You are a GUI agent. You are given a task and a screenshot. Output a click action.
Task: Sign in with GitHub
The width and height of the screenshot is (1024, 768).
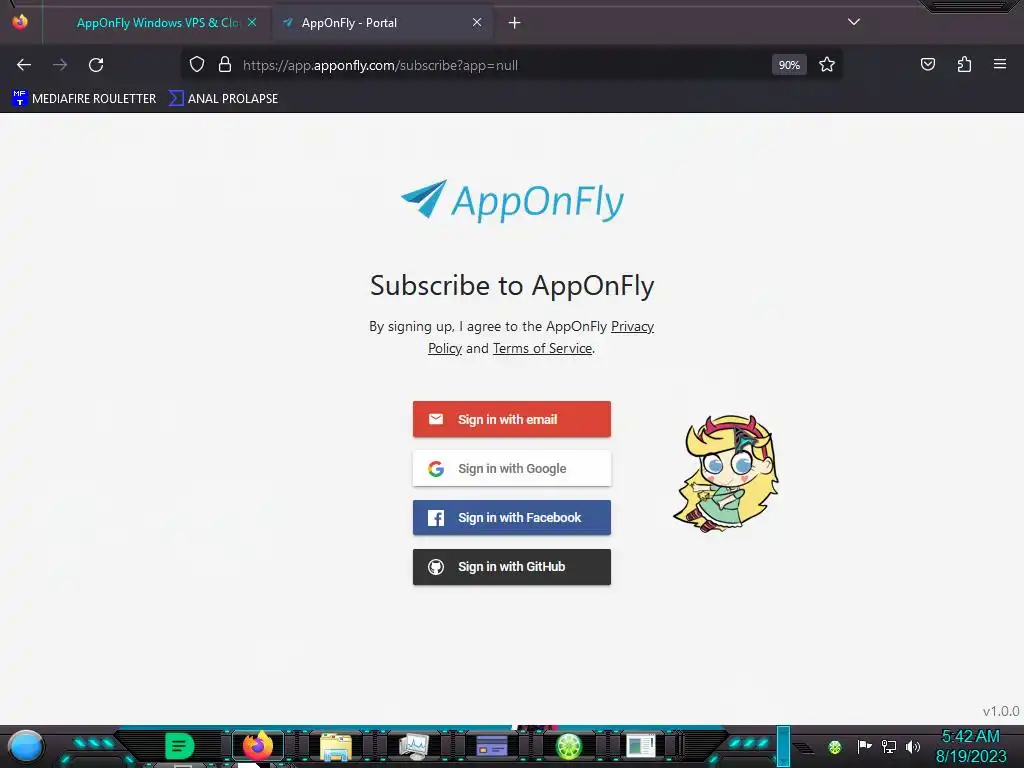point(511,566)
